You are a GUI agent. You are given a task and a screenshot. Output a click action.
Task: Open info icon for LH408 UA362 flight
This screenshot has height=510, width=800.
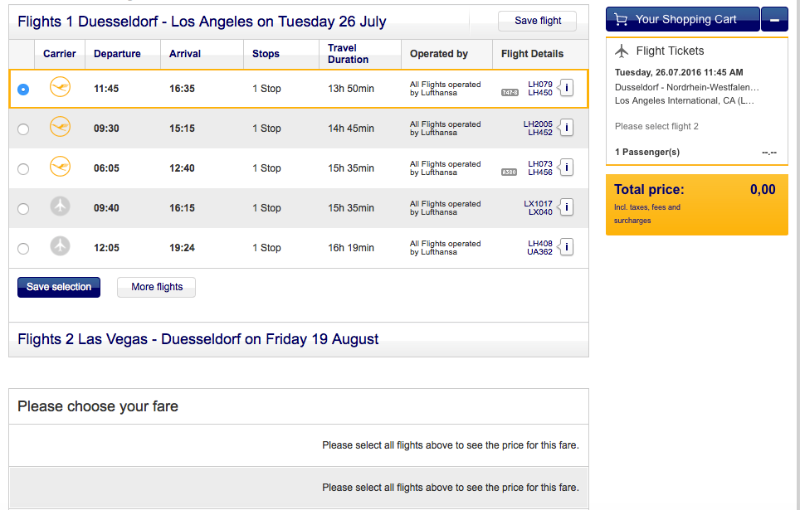[567, 247]
